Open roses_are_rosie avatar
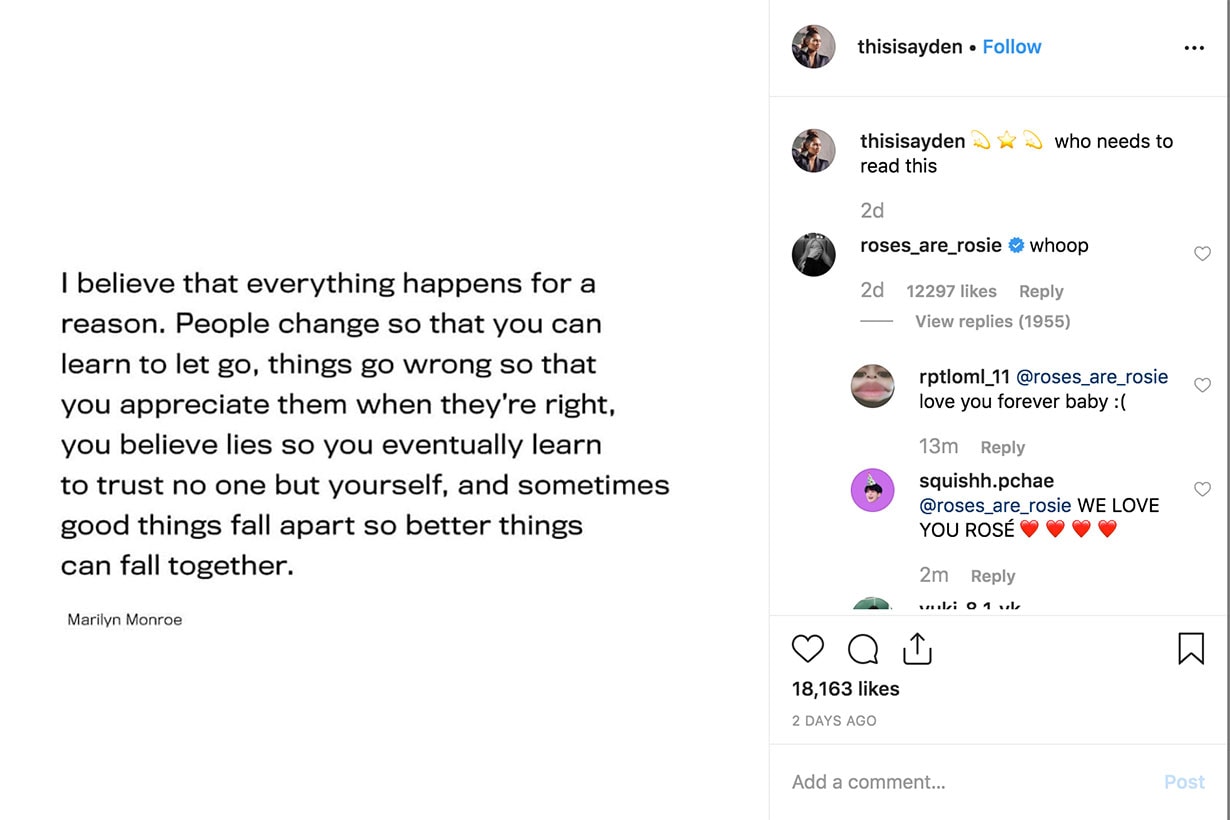Image resolution: width=1230 pixels, height=820 pixels. tap(813, 254)
